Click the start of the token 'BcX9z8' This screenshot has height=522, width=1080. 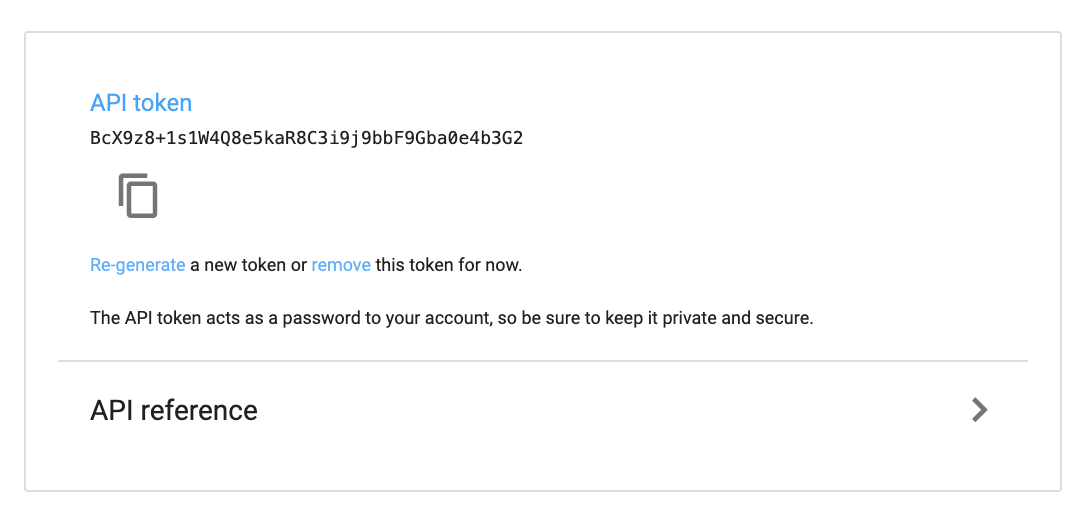tap(116, 137)
